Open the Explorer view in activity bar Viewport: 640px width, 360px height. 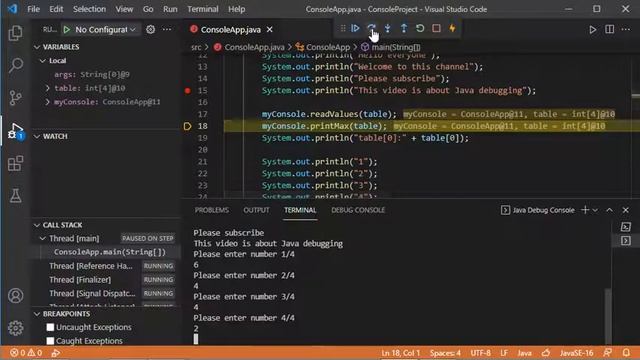[x=16, y=33]
